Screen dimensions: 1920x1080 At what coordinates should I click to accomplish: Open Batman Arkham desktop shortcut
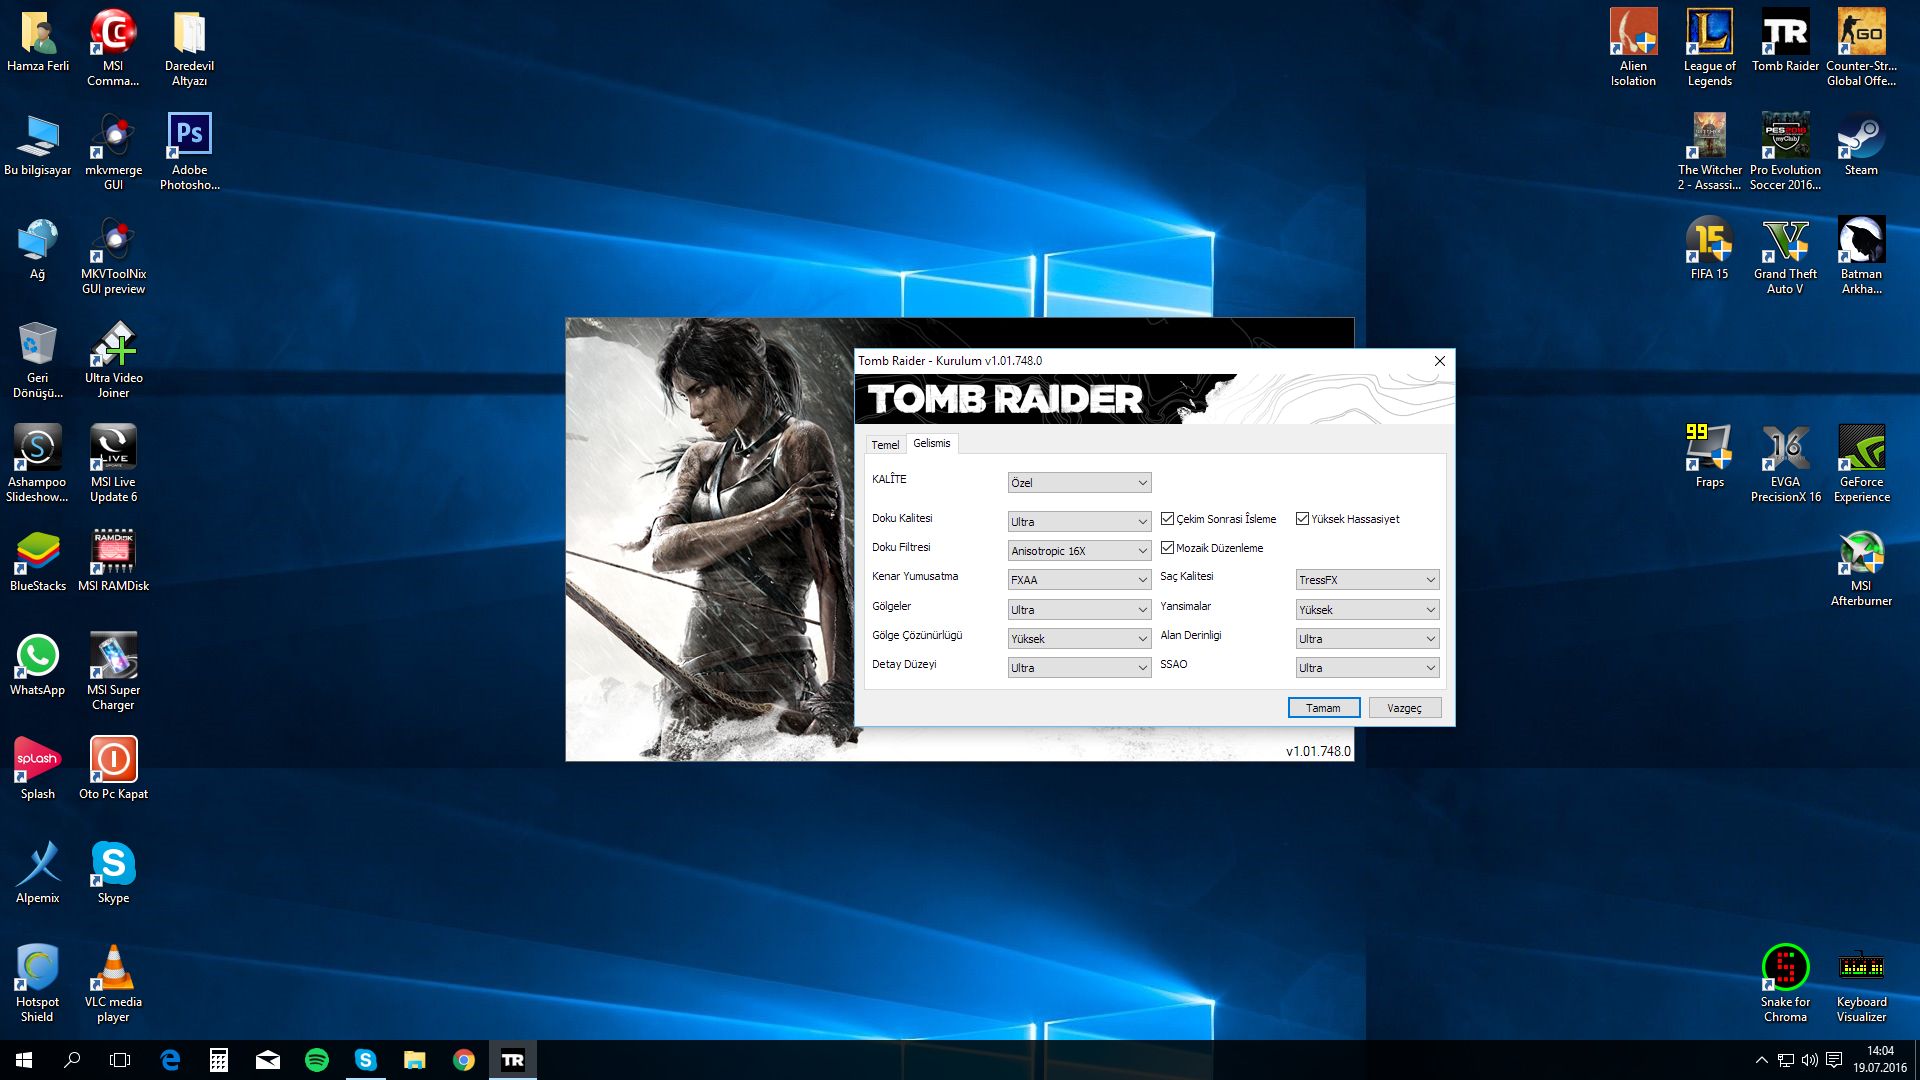point(1861,255)
